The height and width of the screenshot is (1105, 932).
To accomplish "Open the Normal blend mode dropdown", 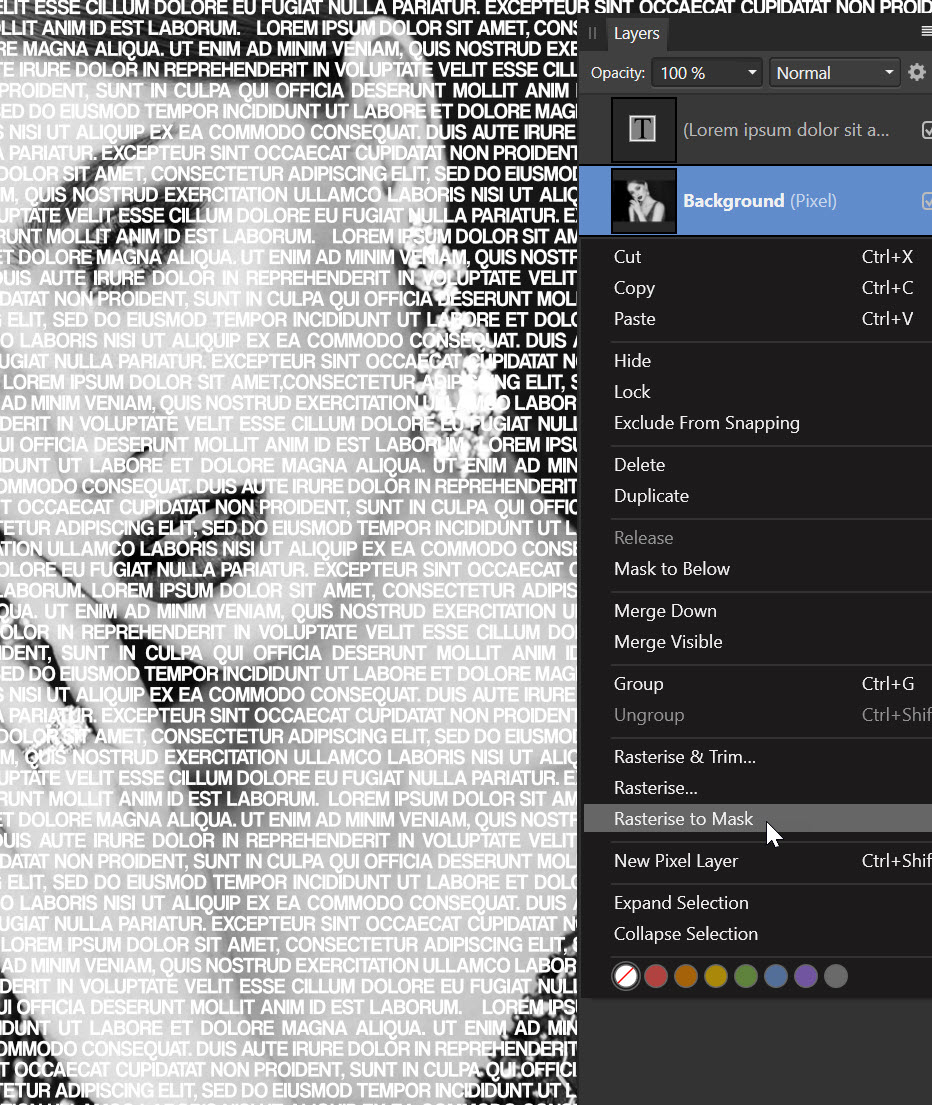I will tap(834, 73).
